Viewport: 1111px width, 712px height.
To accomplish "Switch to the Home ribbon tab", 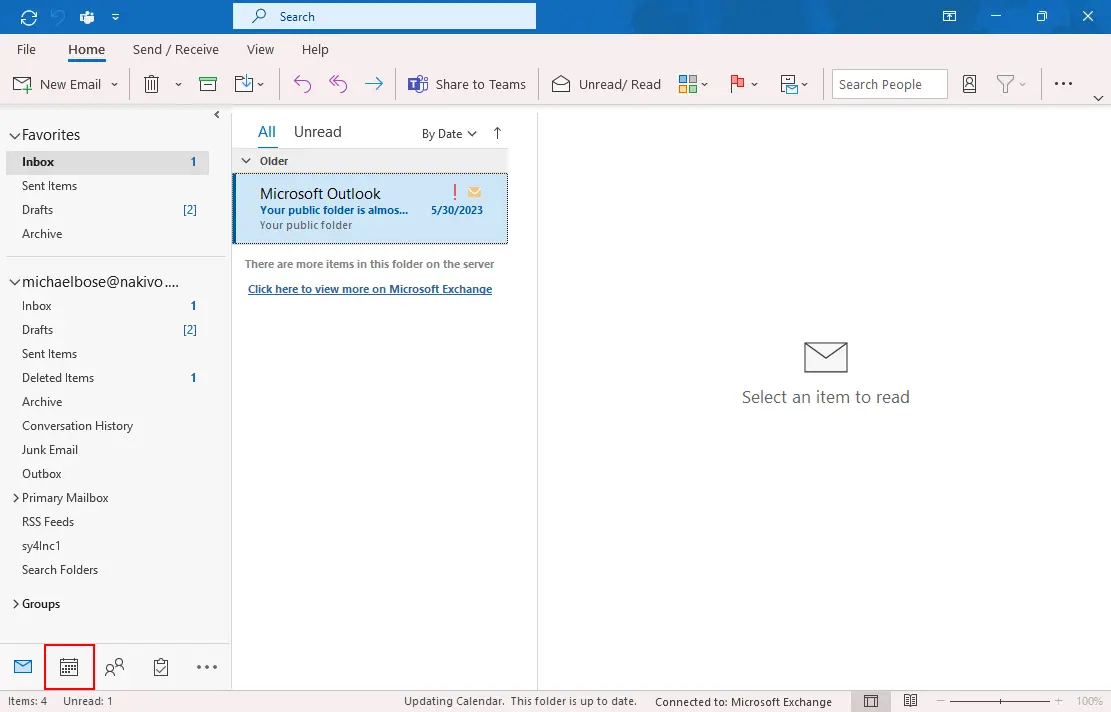I will pyautogui.click(x=86, y=50).
